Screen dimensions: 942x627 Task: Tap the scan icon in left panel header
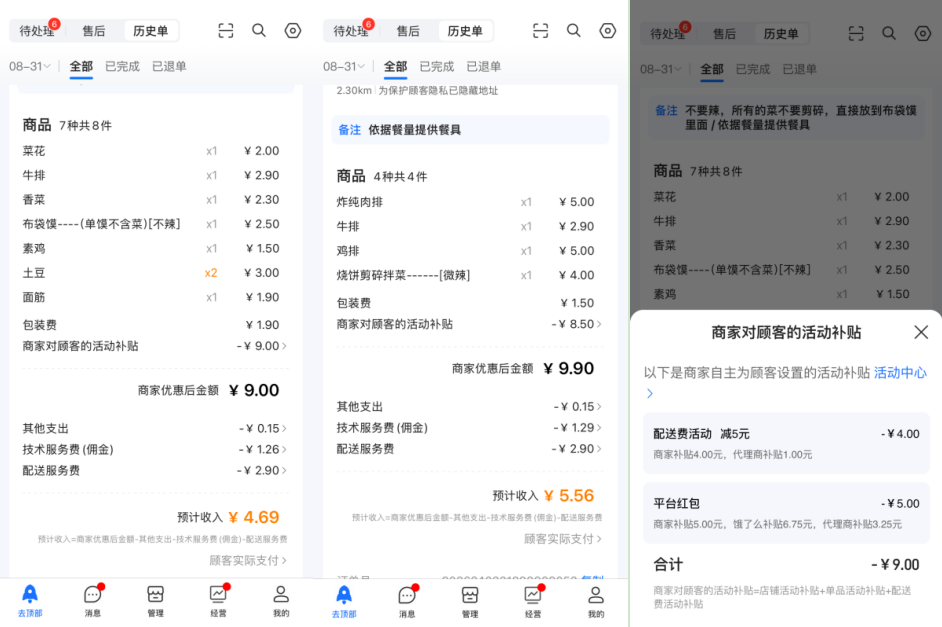click(x=226, y=31)
